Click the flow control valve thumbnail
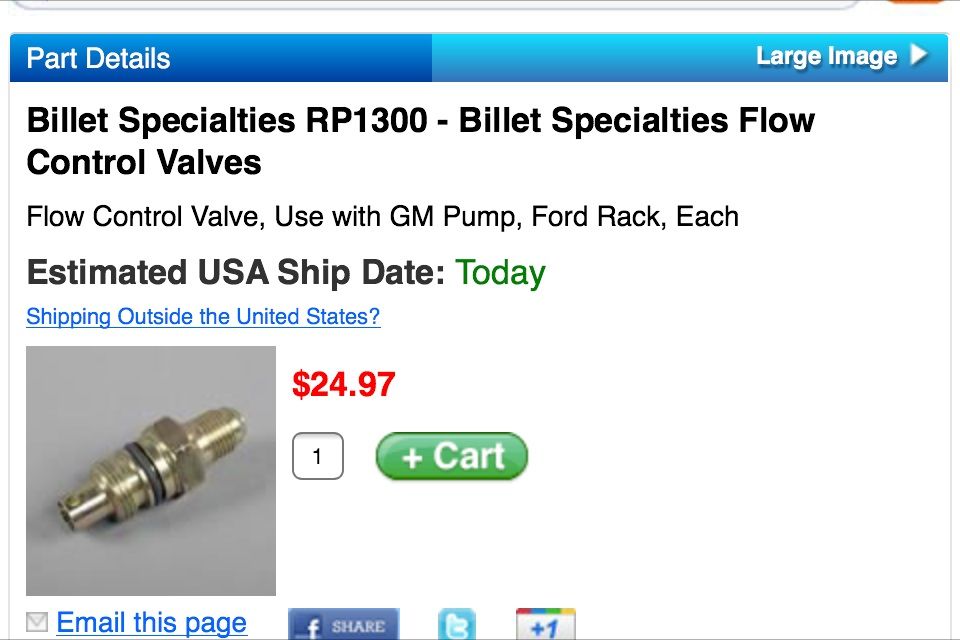960x640 pixels. tap(151, 471)
